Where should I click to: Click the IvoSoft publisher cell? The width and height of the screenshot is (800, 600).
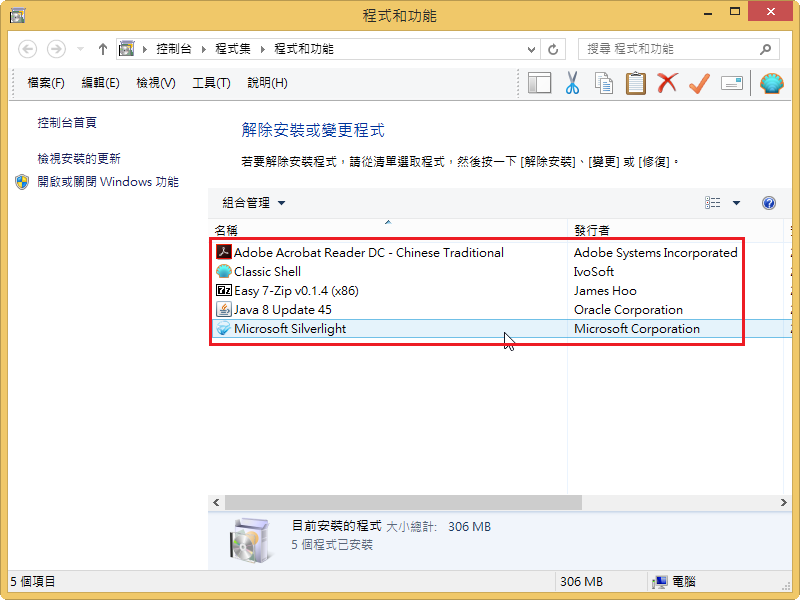pos(594,271)
